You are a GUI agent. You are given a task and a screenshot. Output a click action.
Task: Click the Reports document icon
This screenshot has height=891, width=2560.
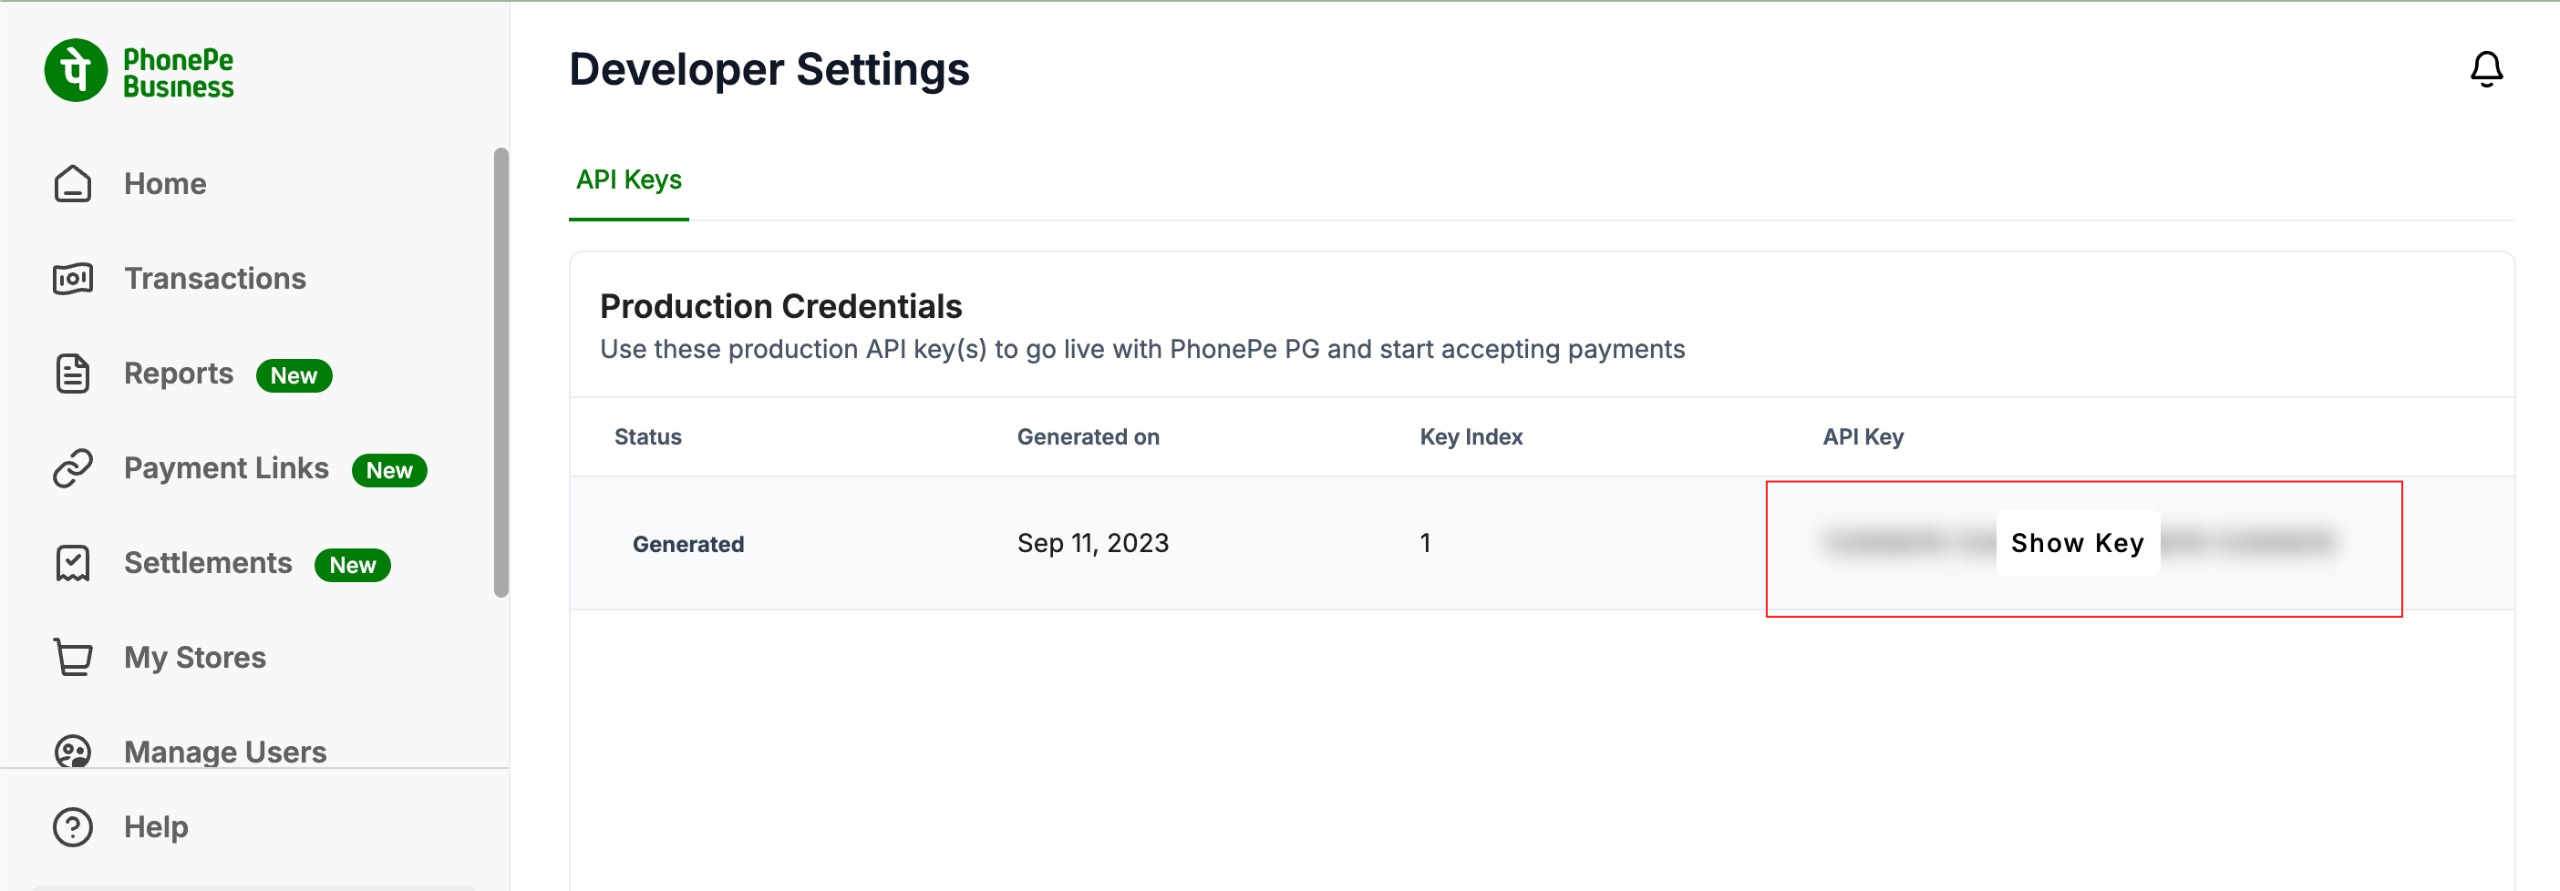[x=73, y=374]
